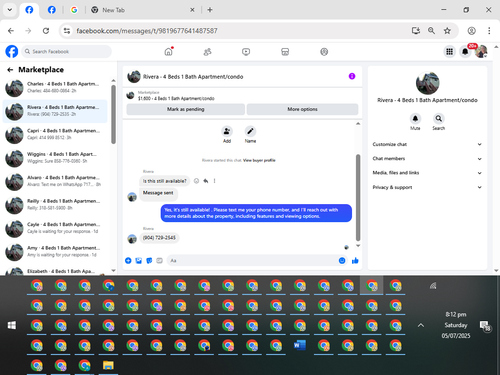Open a new browser tab with plus
This screenshot has height=375, width=500.
point(210,10)
